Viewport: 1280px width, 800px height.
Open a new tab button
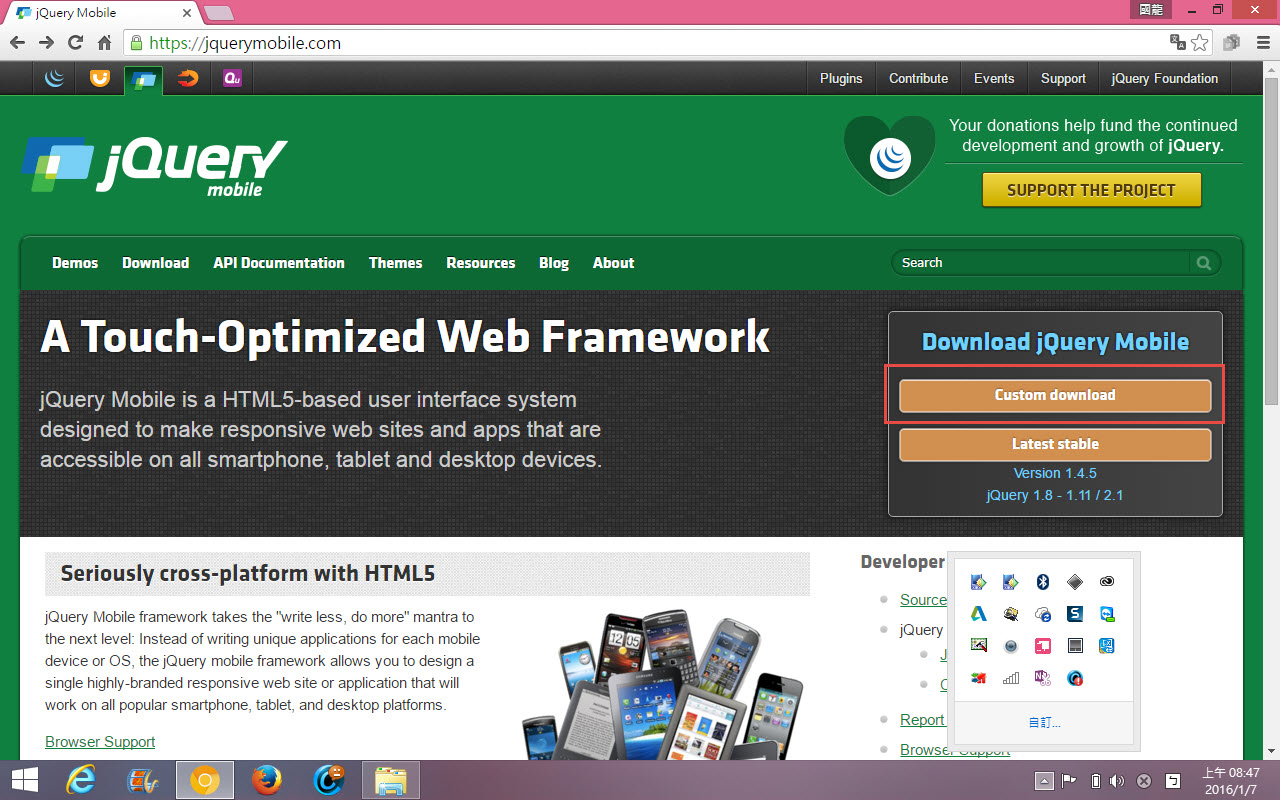[218, 13]
